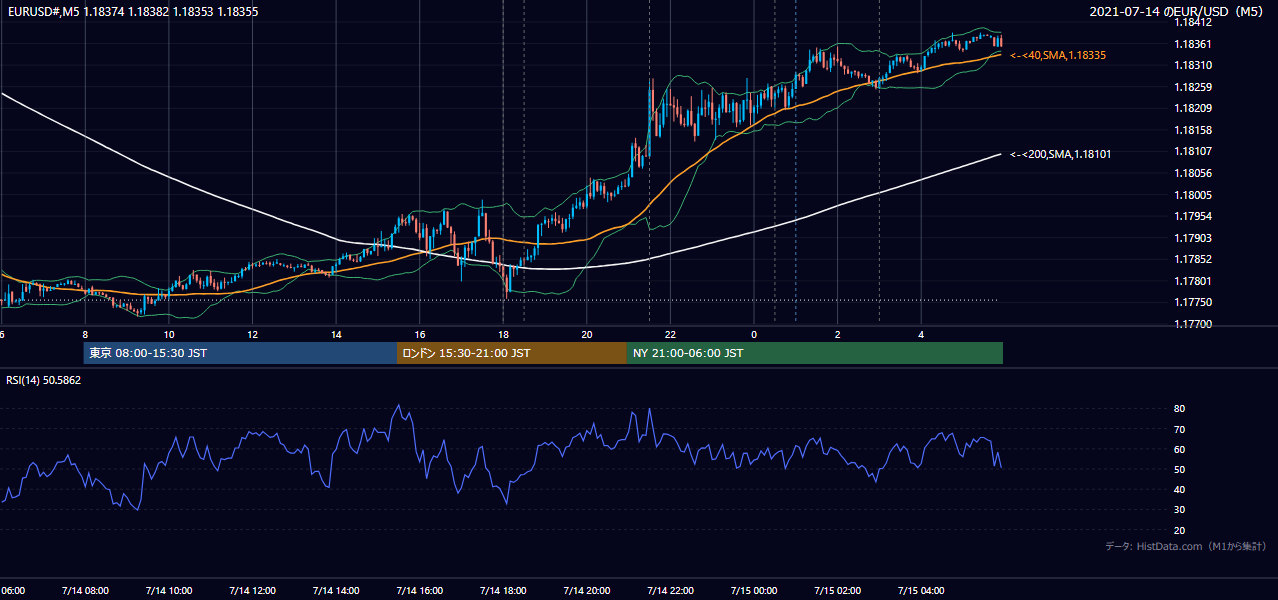1278x600 pixels.
Task: Click hour label 22 below the price chart
Action: tap(670, 334)
